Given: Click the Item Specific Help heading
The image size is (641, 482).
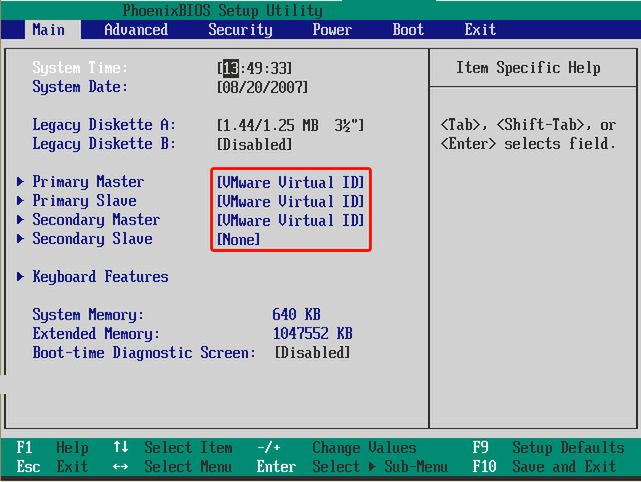Looking at the screenshot, I should (528, 68).
